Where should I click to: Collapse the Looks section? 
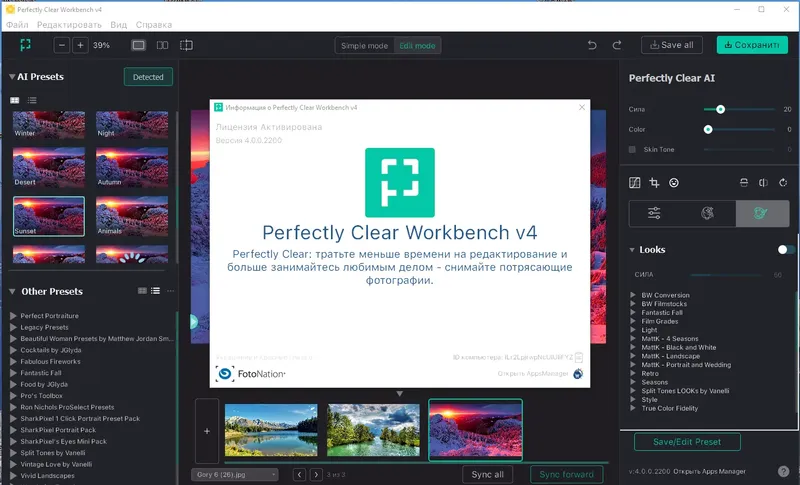tap(632, 250)
